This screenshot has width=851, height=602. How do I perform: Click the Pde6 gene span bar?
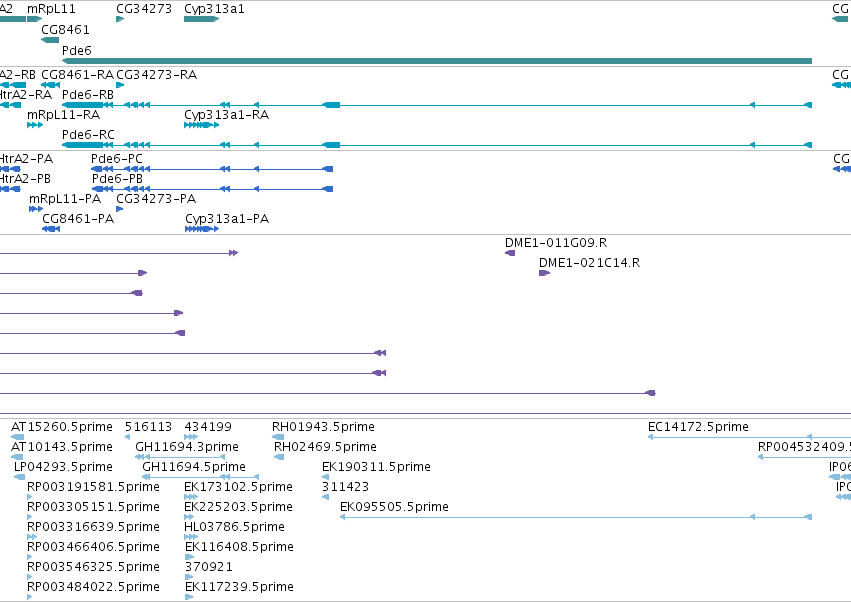tap(437, 61)
